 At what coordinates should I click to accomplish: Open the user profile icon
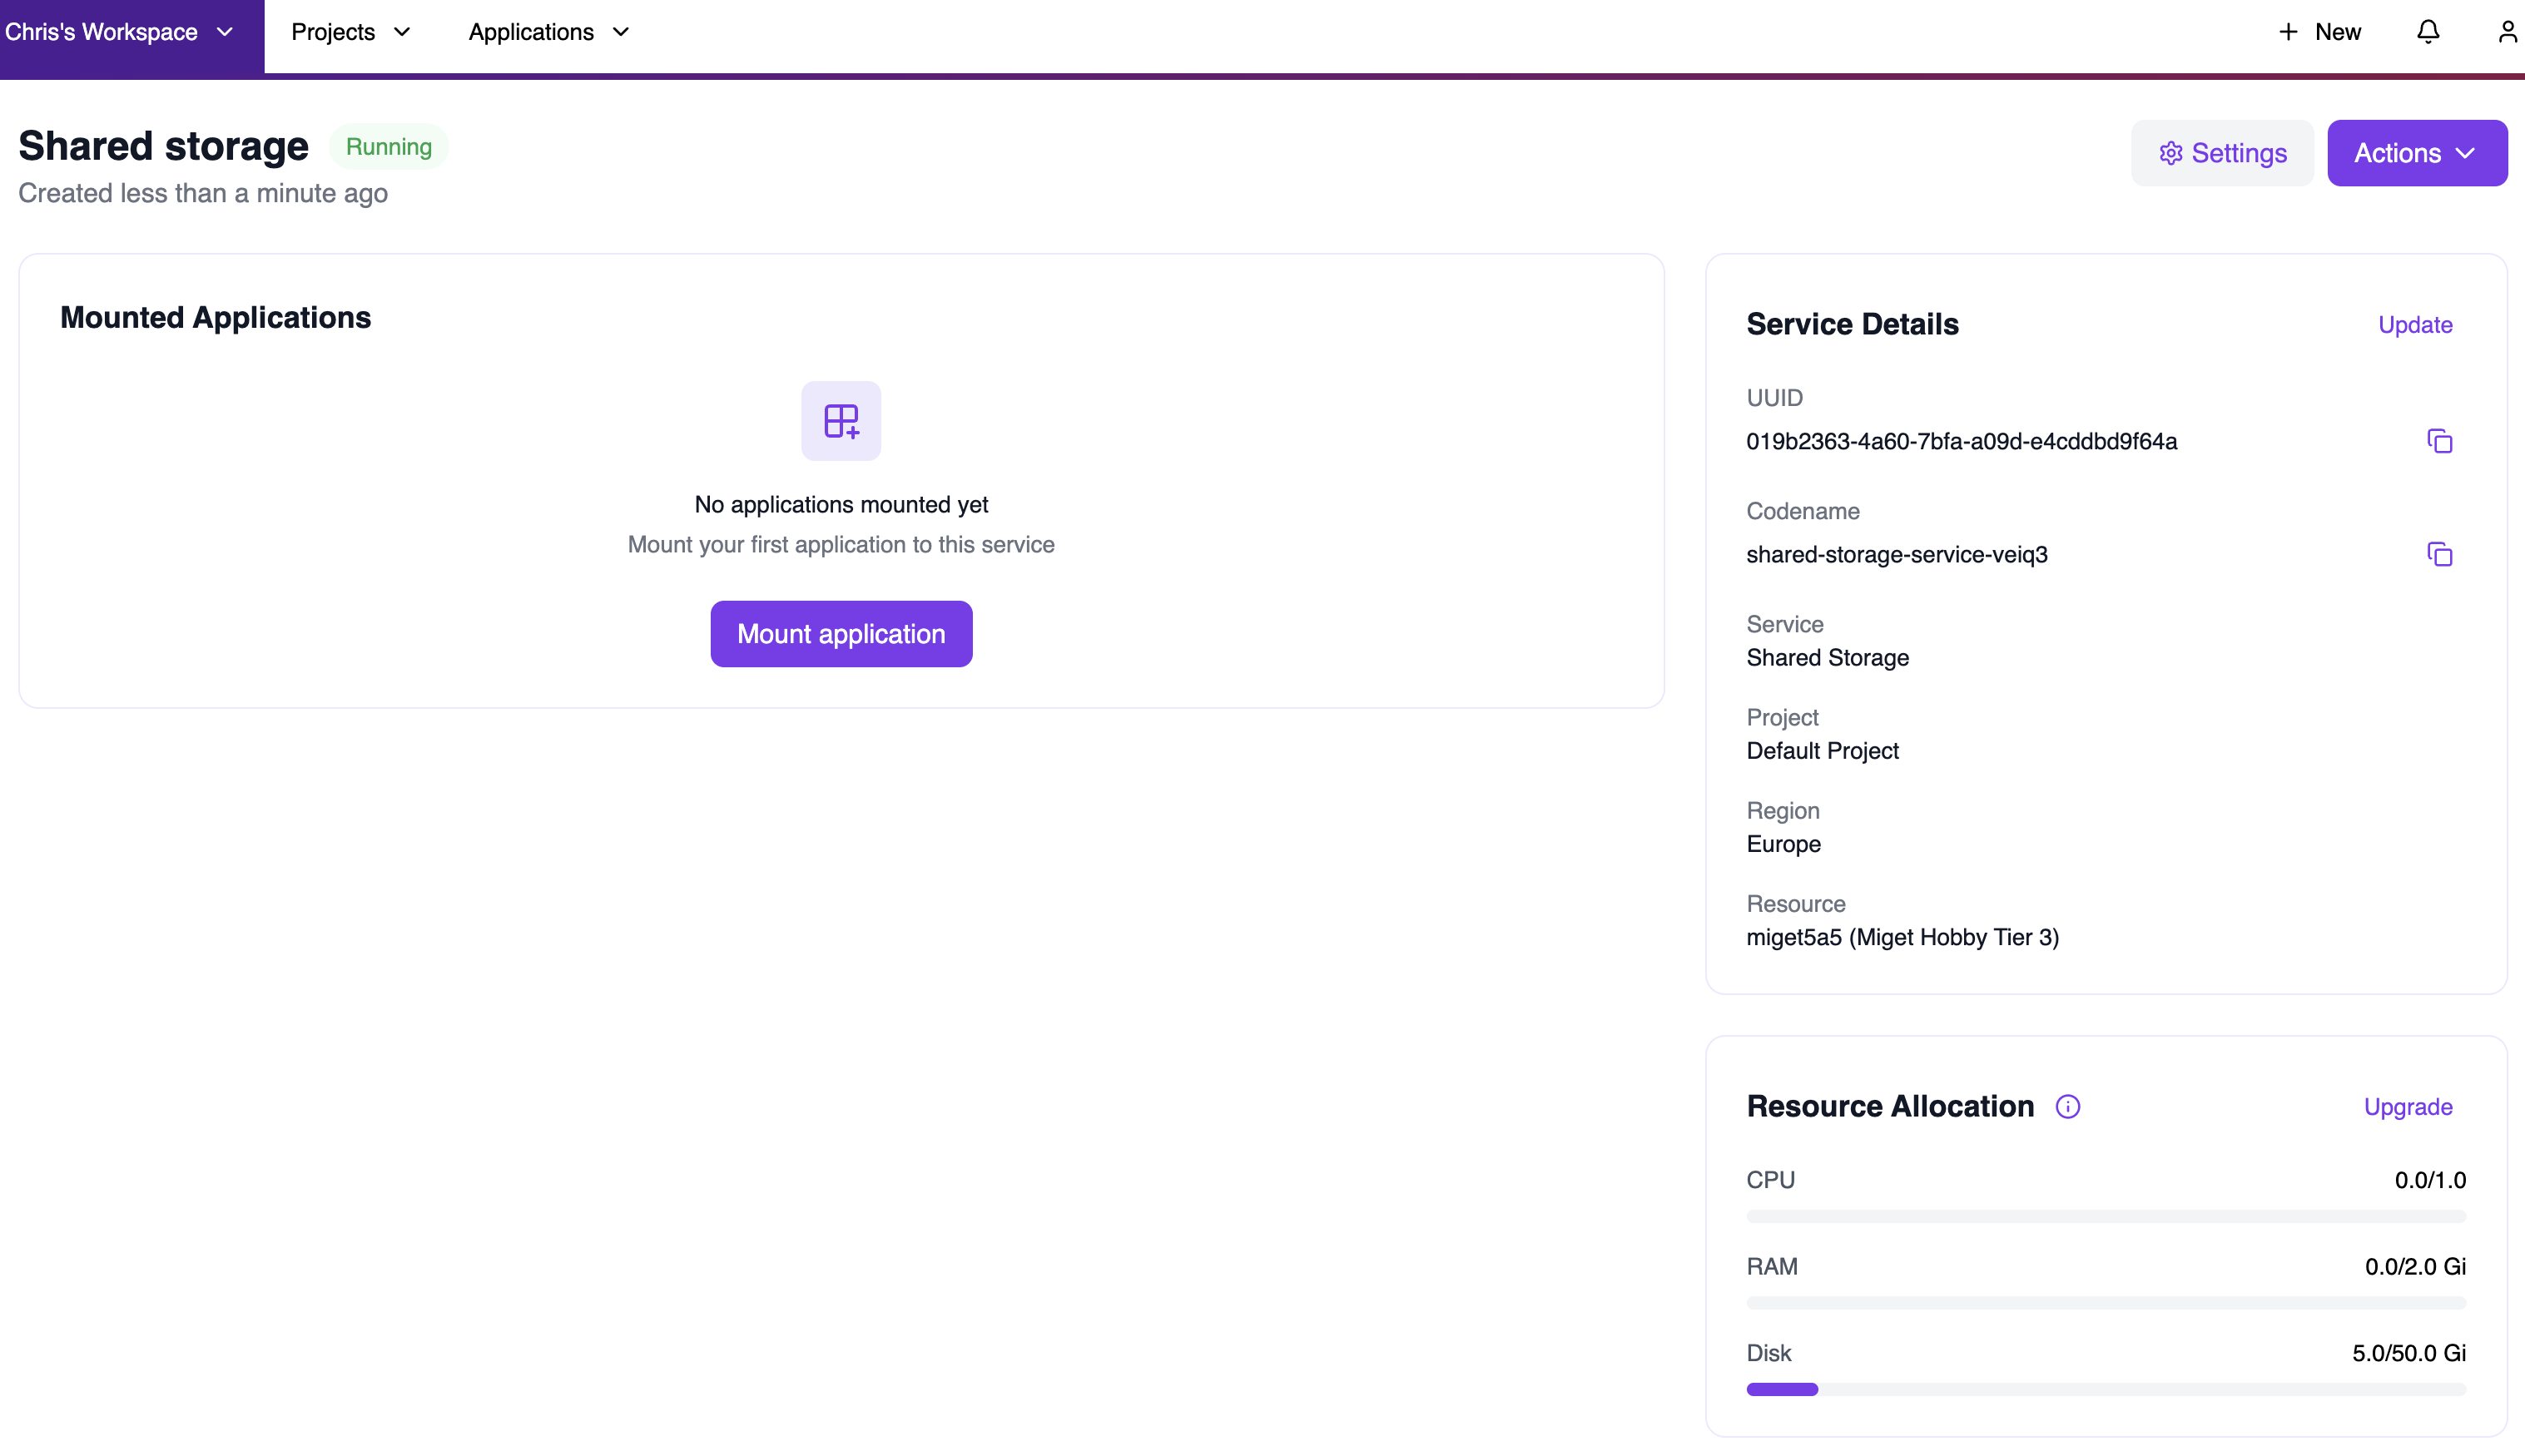tap(2506, 32)
